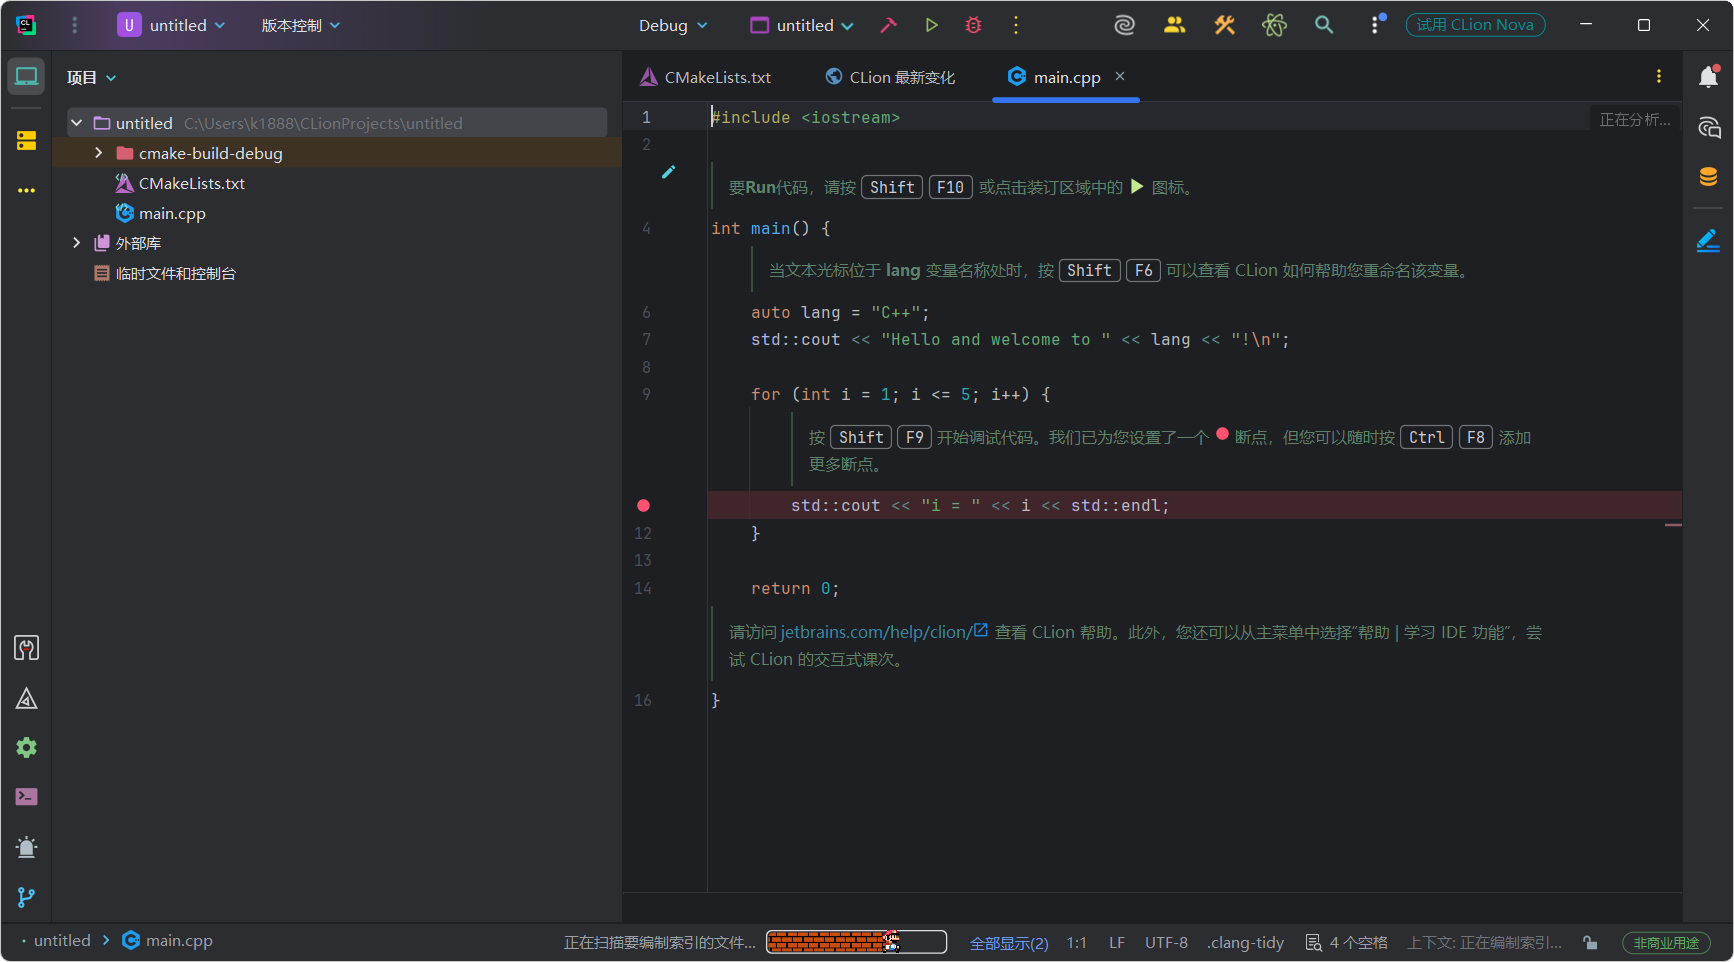Open the Problems tool window
The height and width of the screenshot is (962, 1734).
click(26, 847)
